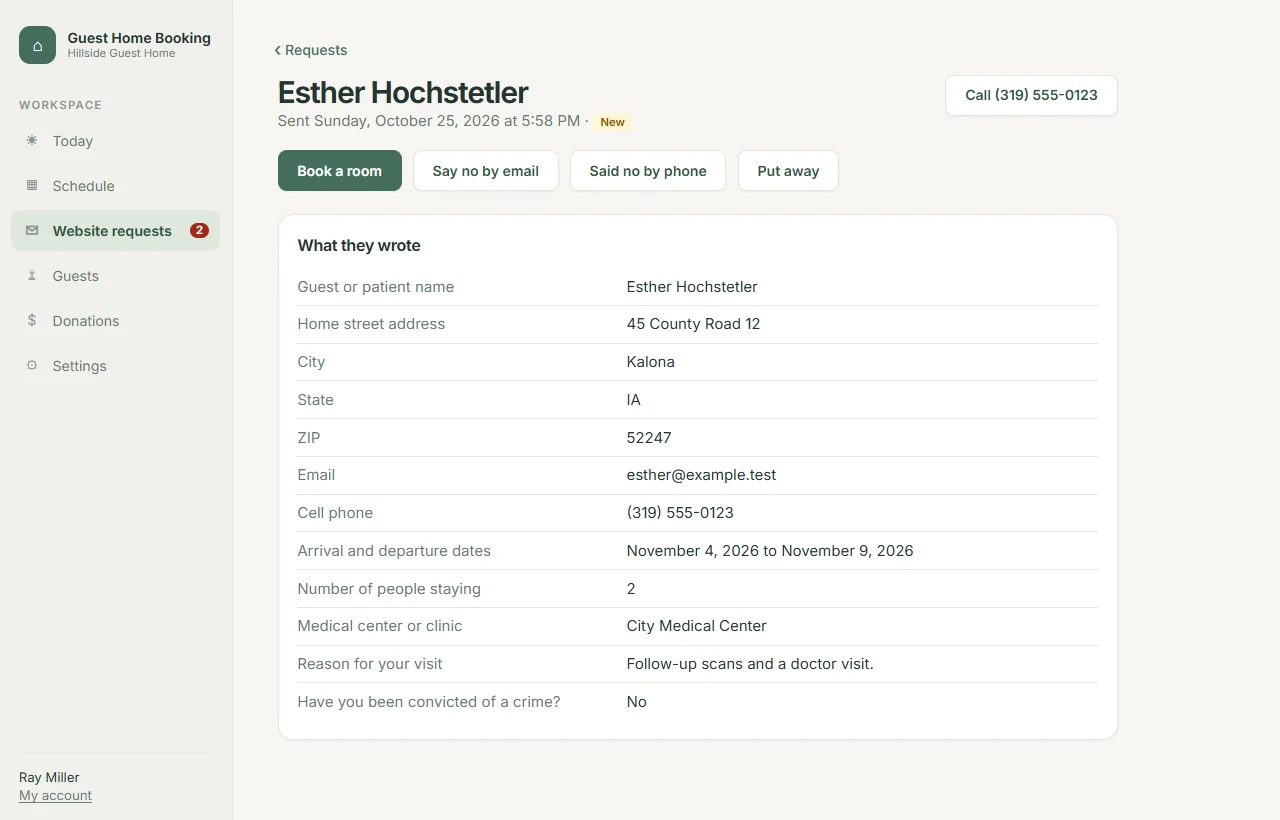This screenshot has height=820, width=1280.
Task: Open the Guests list
Action: (115, 276)
